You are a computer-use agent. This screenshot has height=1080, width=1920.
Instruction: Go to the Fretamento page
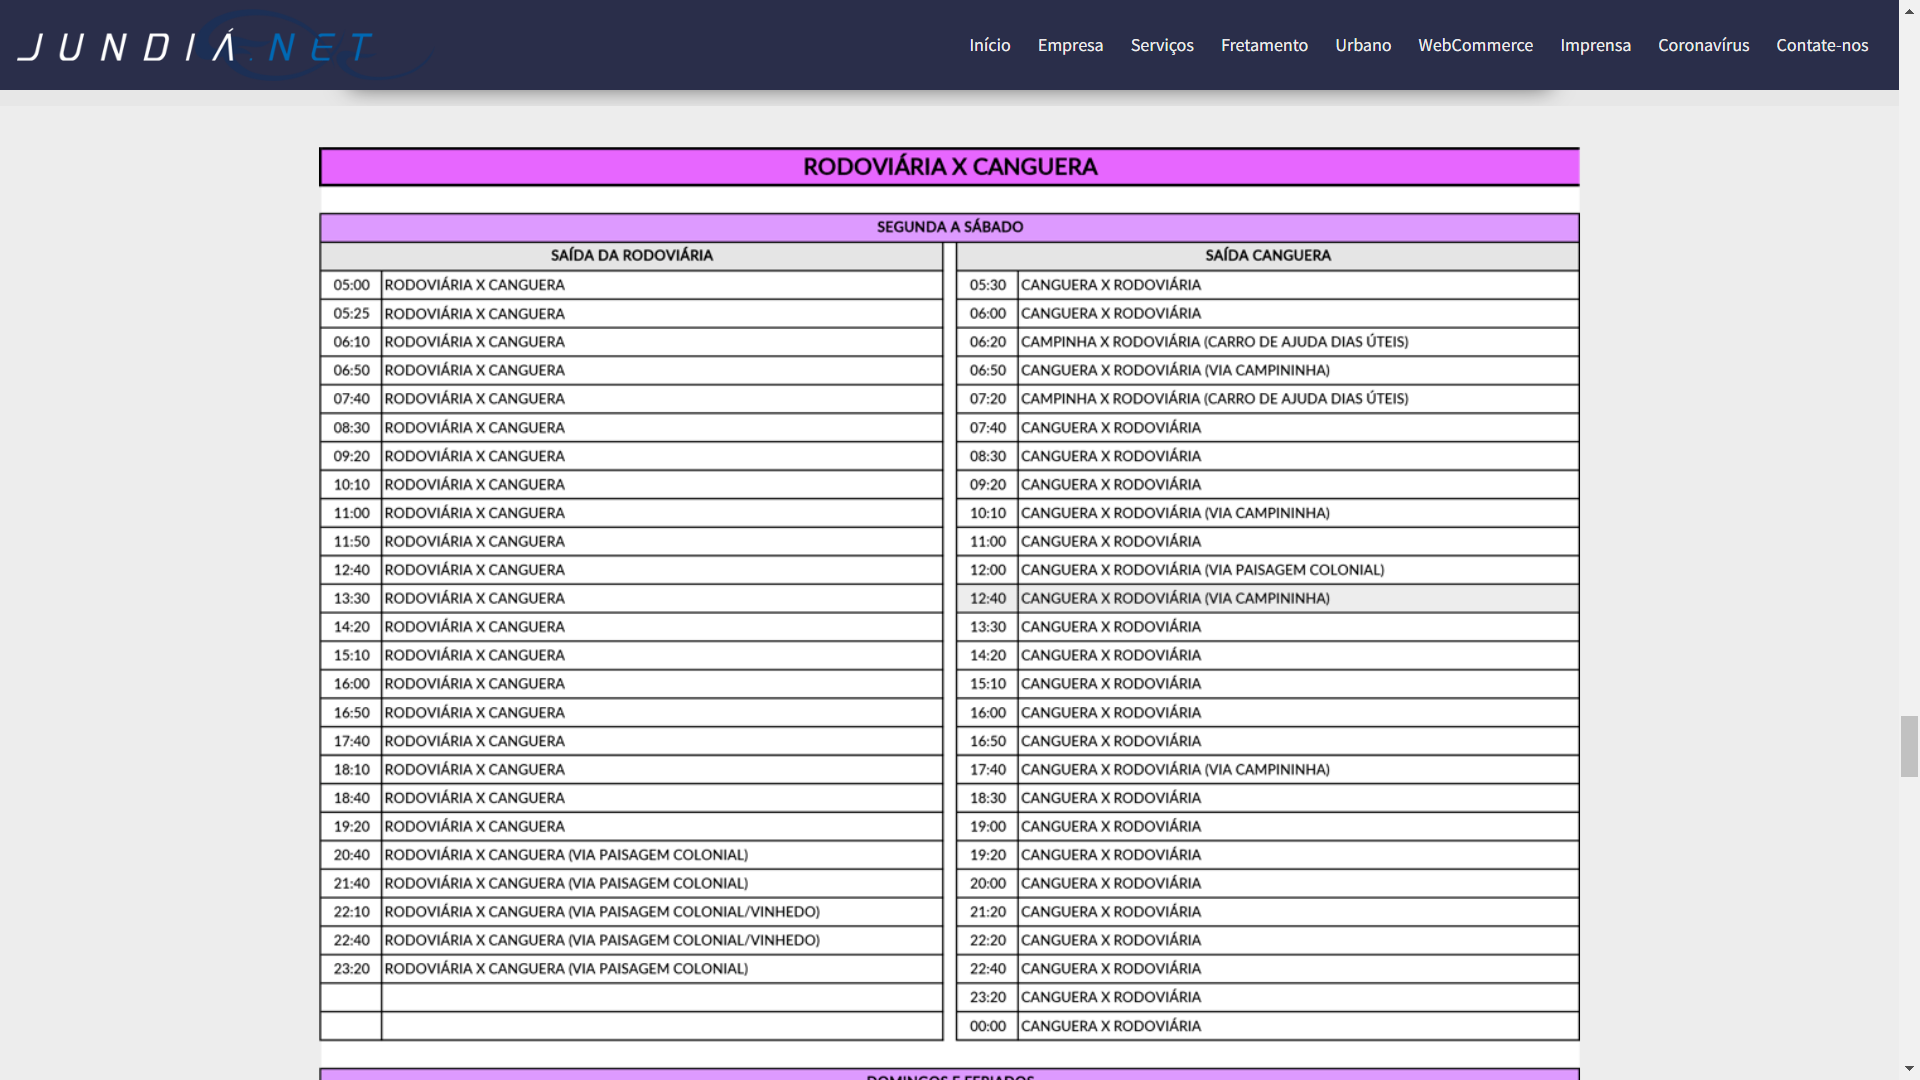1264,45
